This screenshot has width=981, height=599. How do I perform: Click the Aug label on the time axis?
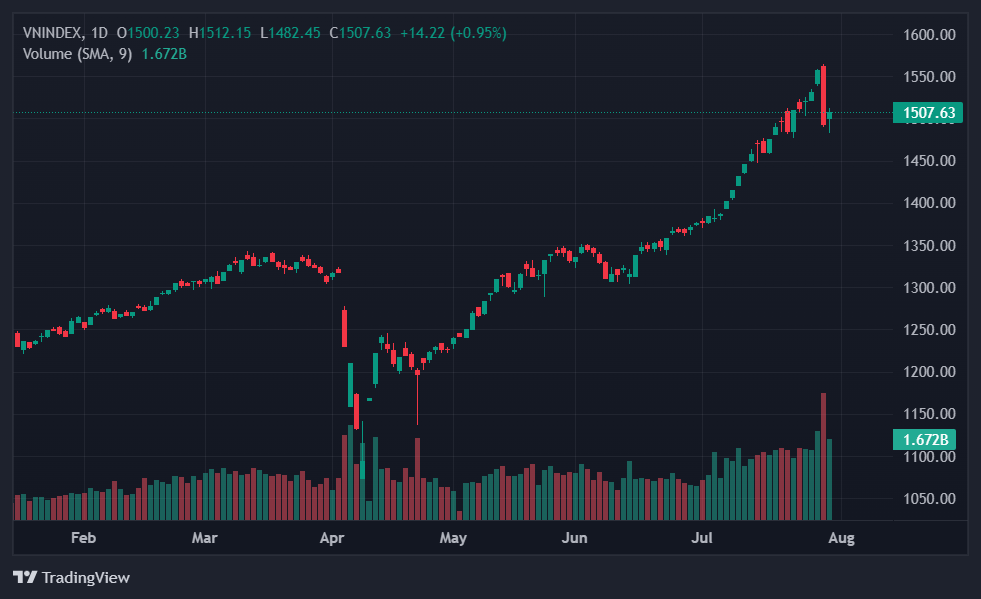(x=841, y=538)
